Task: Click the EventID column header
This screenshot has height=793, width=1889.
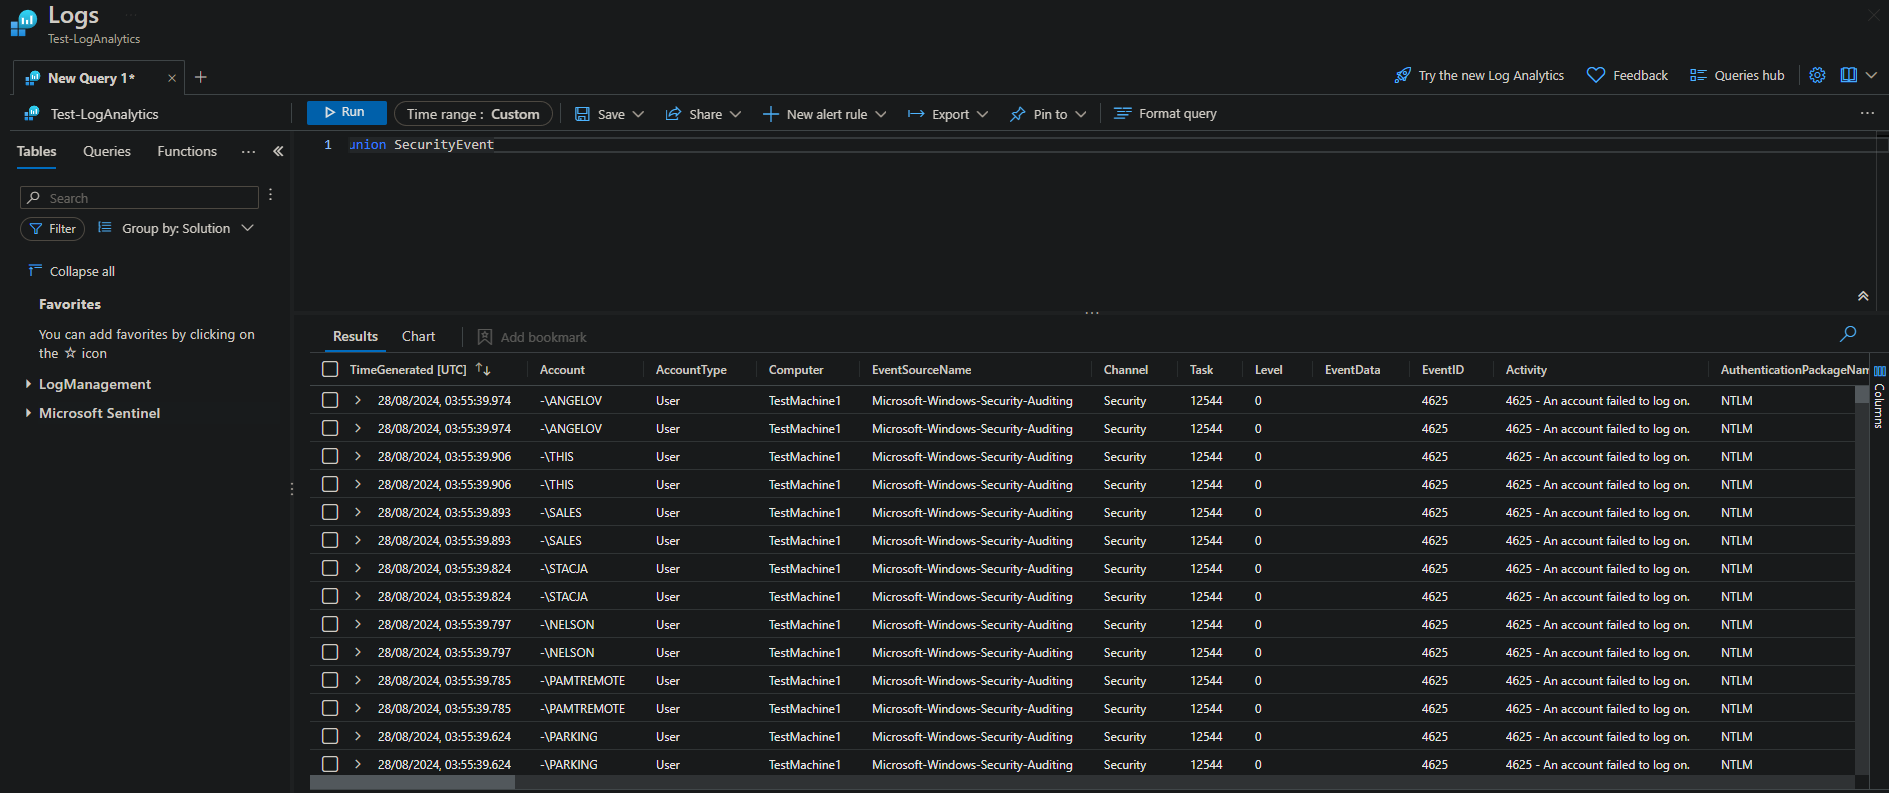Action: 1443,370
